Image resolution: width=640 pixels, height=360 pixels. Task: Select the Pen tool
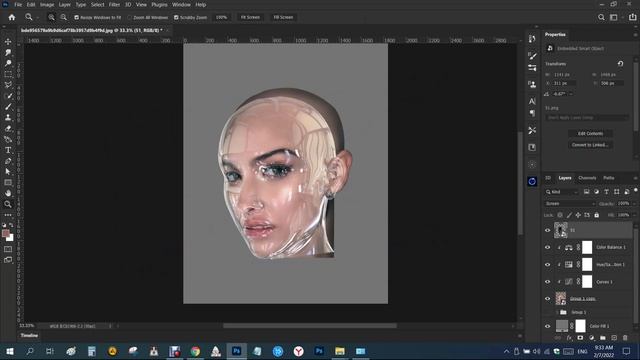click(8, 161)
